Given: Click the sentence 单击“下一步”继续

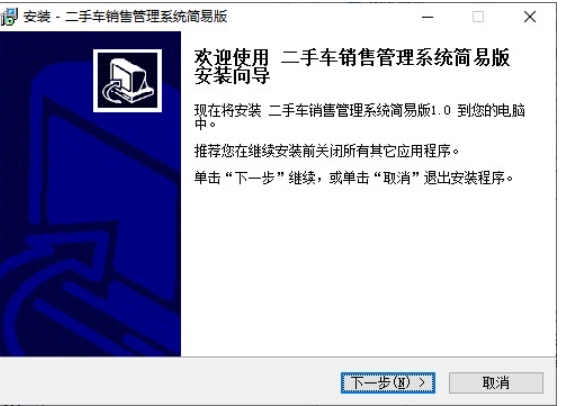Looking at the screenshot, I should (x=255, y=177).
